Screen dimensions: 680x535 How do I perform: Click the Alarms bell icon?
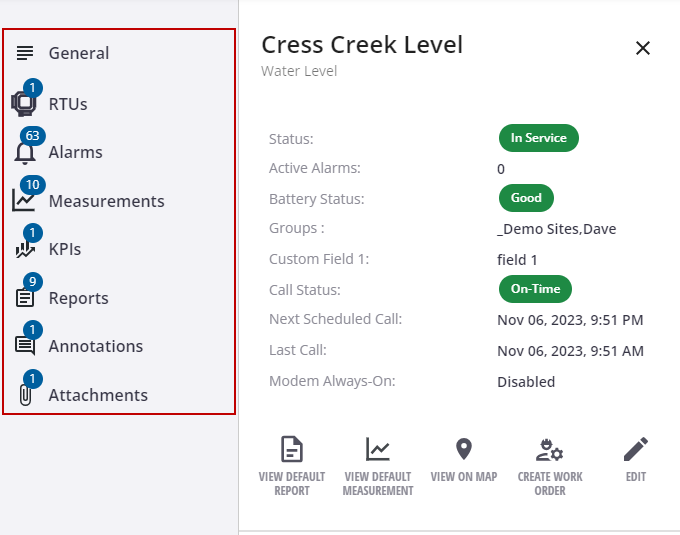point(25,153)
